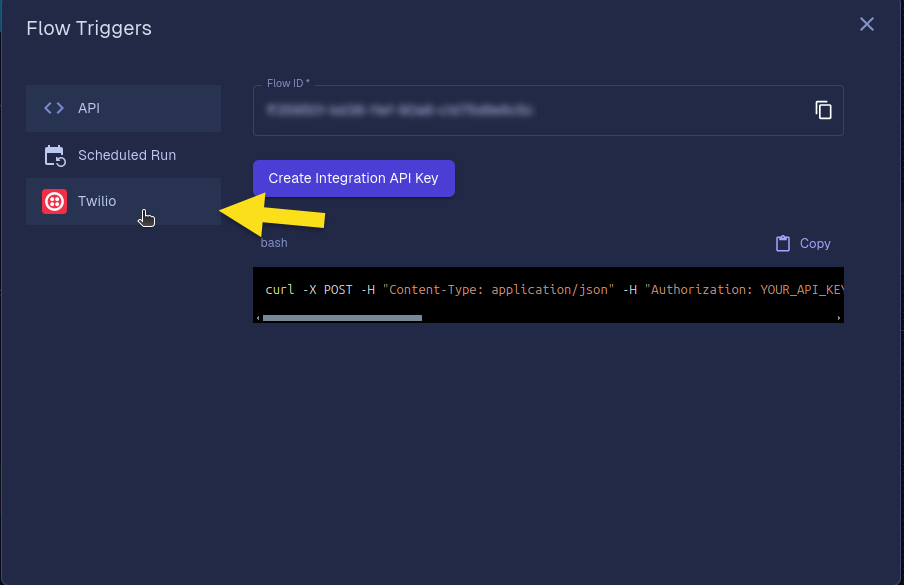904x585 pixels.
Task: Click the code block horizontal scrollbar thumb
Action: coord(342,318)
